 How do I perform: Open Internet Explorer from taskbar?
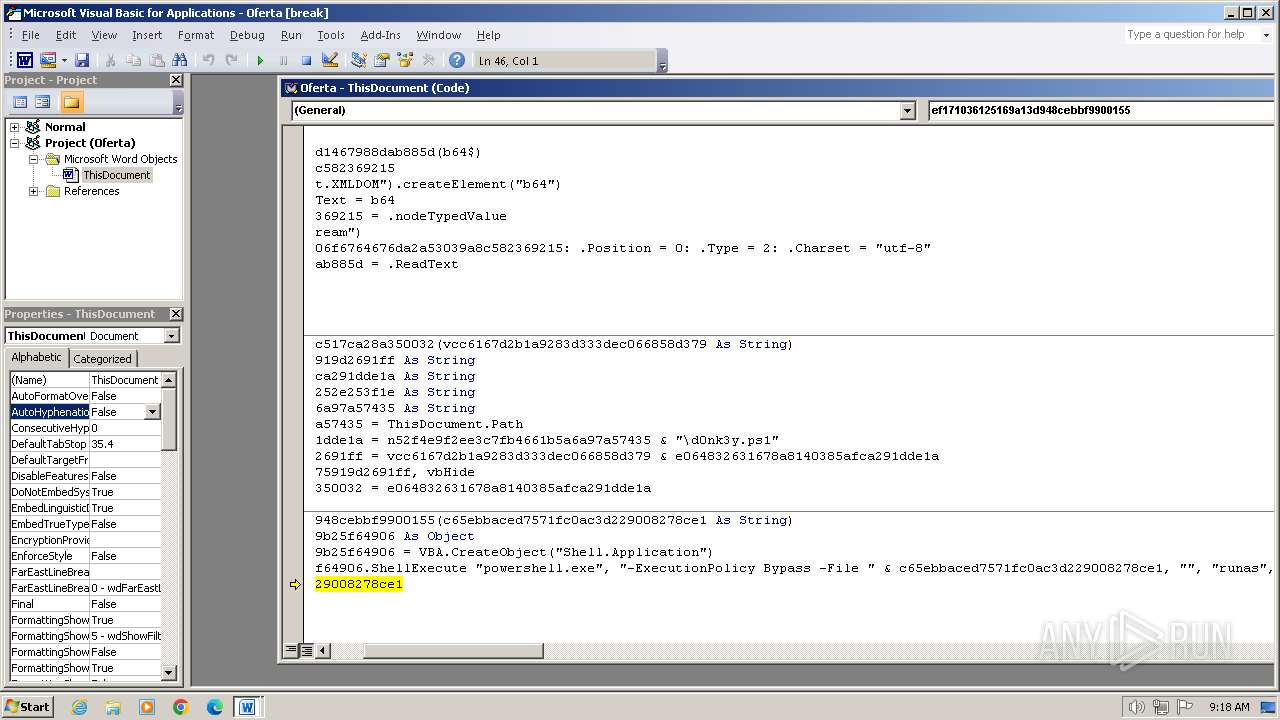79,707
